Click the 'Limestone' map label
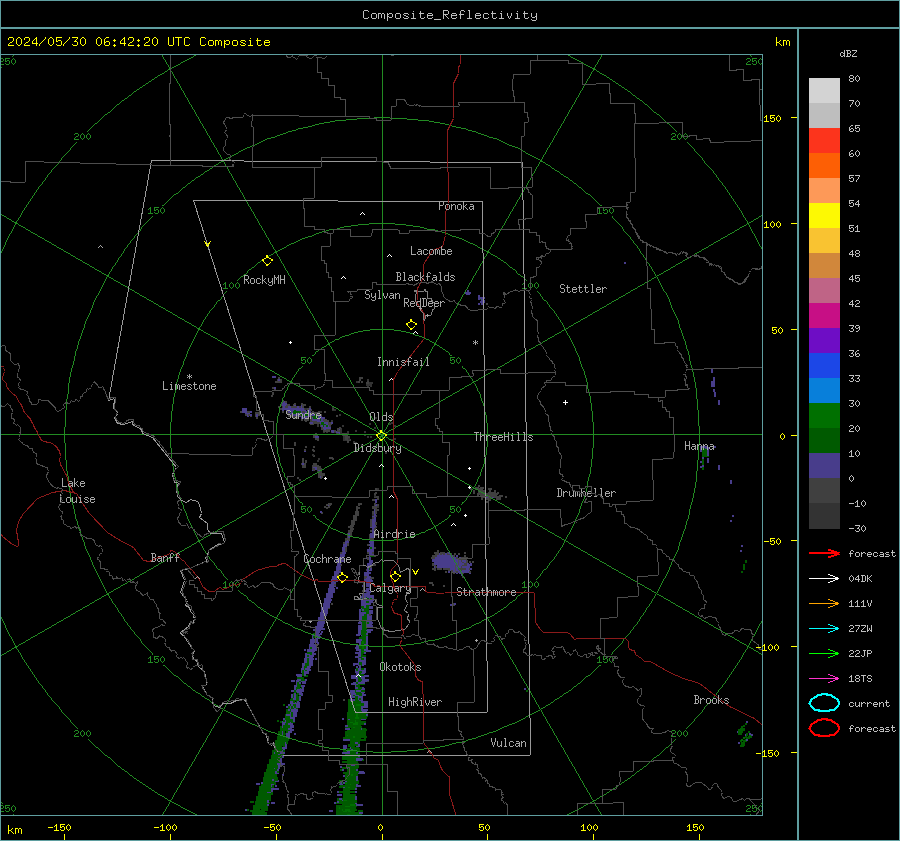The width and height of the screenshot is (900, 841). tap(189, 386)
